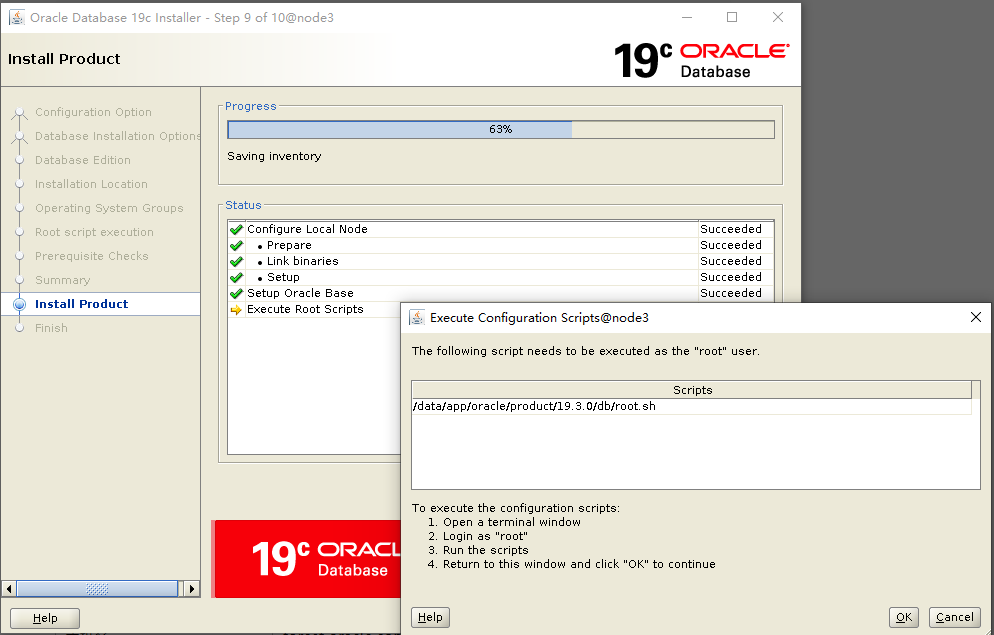
Task: Click green checkmark beside Setup Oracle Base
Action: coord(236,293)
